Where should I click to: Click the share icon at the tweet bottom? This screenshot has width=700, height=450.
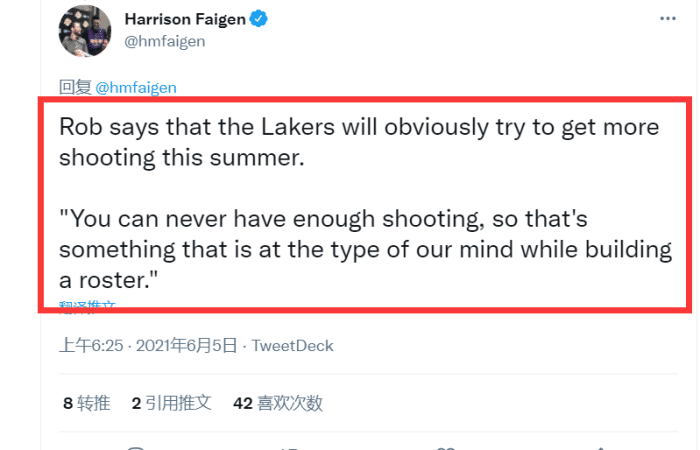coord(601,447)
